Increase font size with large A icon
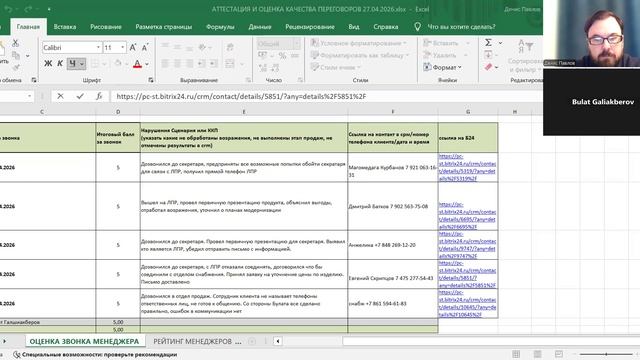The width and height of the screenshot is (640, 360). (x=133, y=48)
